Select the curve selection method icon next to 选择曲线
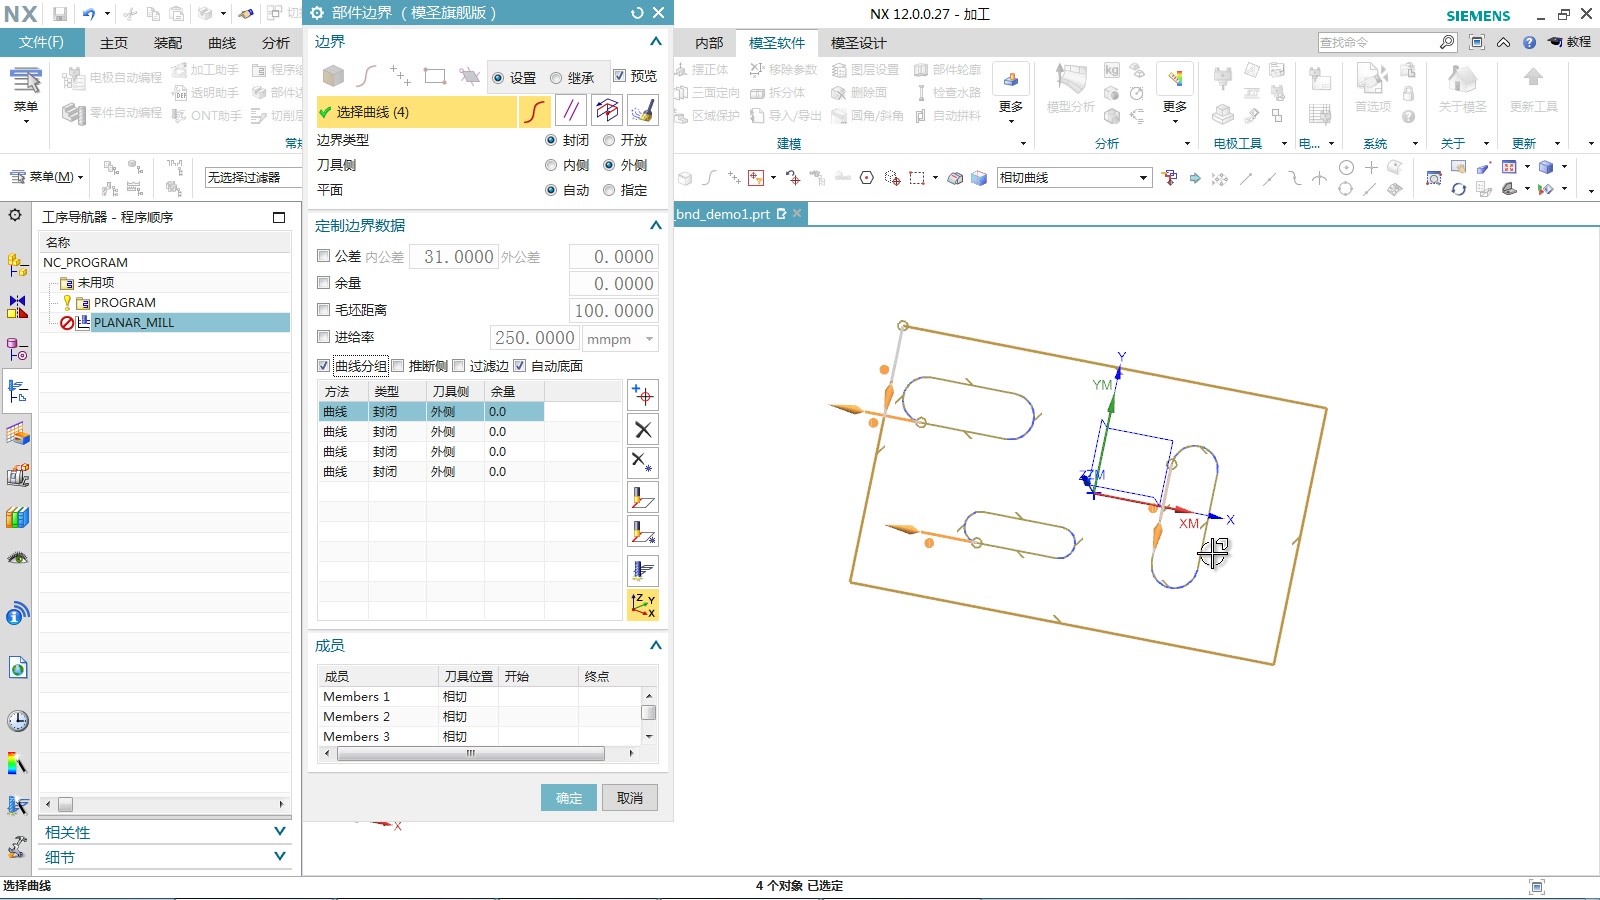The width and height of the screenshot is (1600, 900). [534, 111]
